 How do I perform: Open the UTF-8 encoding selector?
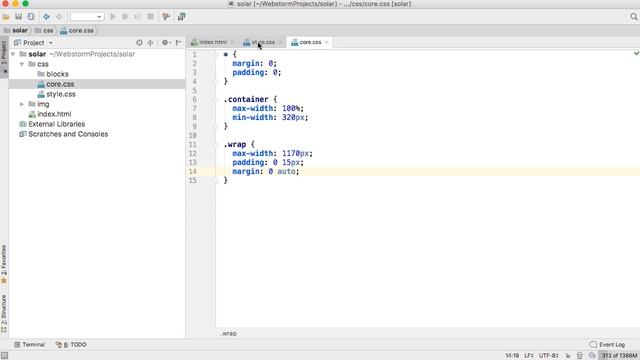[x=548, y=356]
